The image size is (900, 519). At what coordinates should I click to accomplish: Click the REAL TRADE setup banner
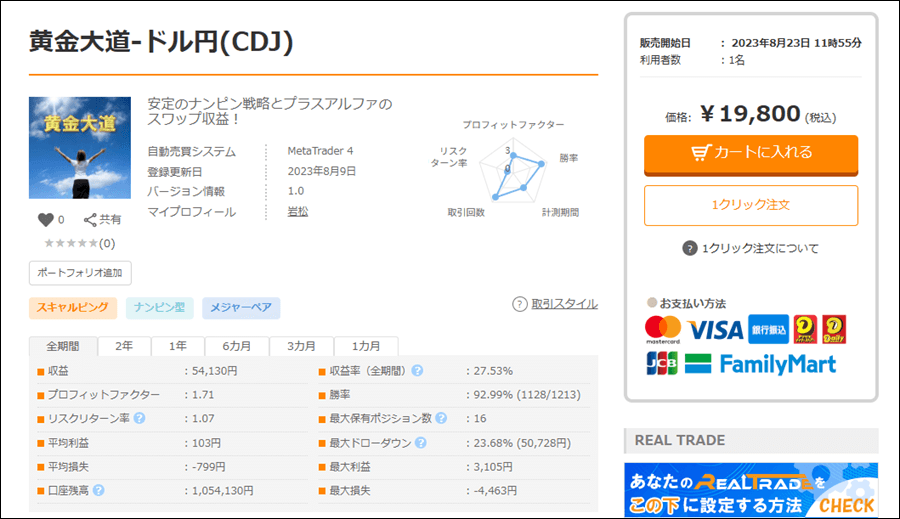(750, 490)
